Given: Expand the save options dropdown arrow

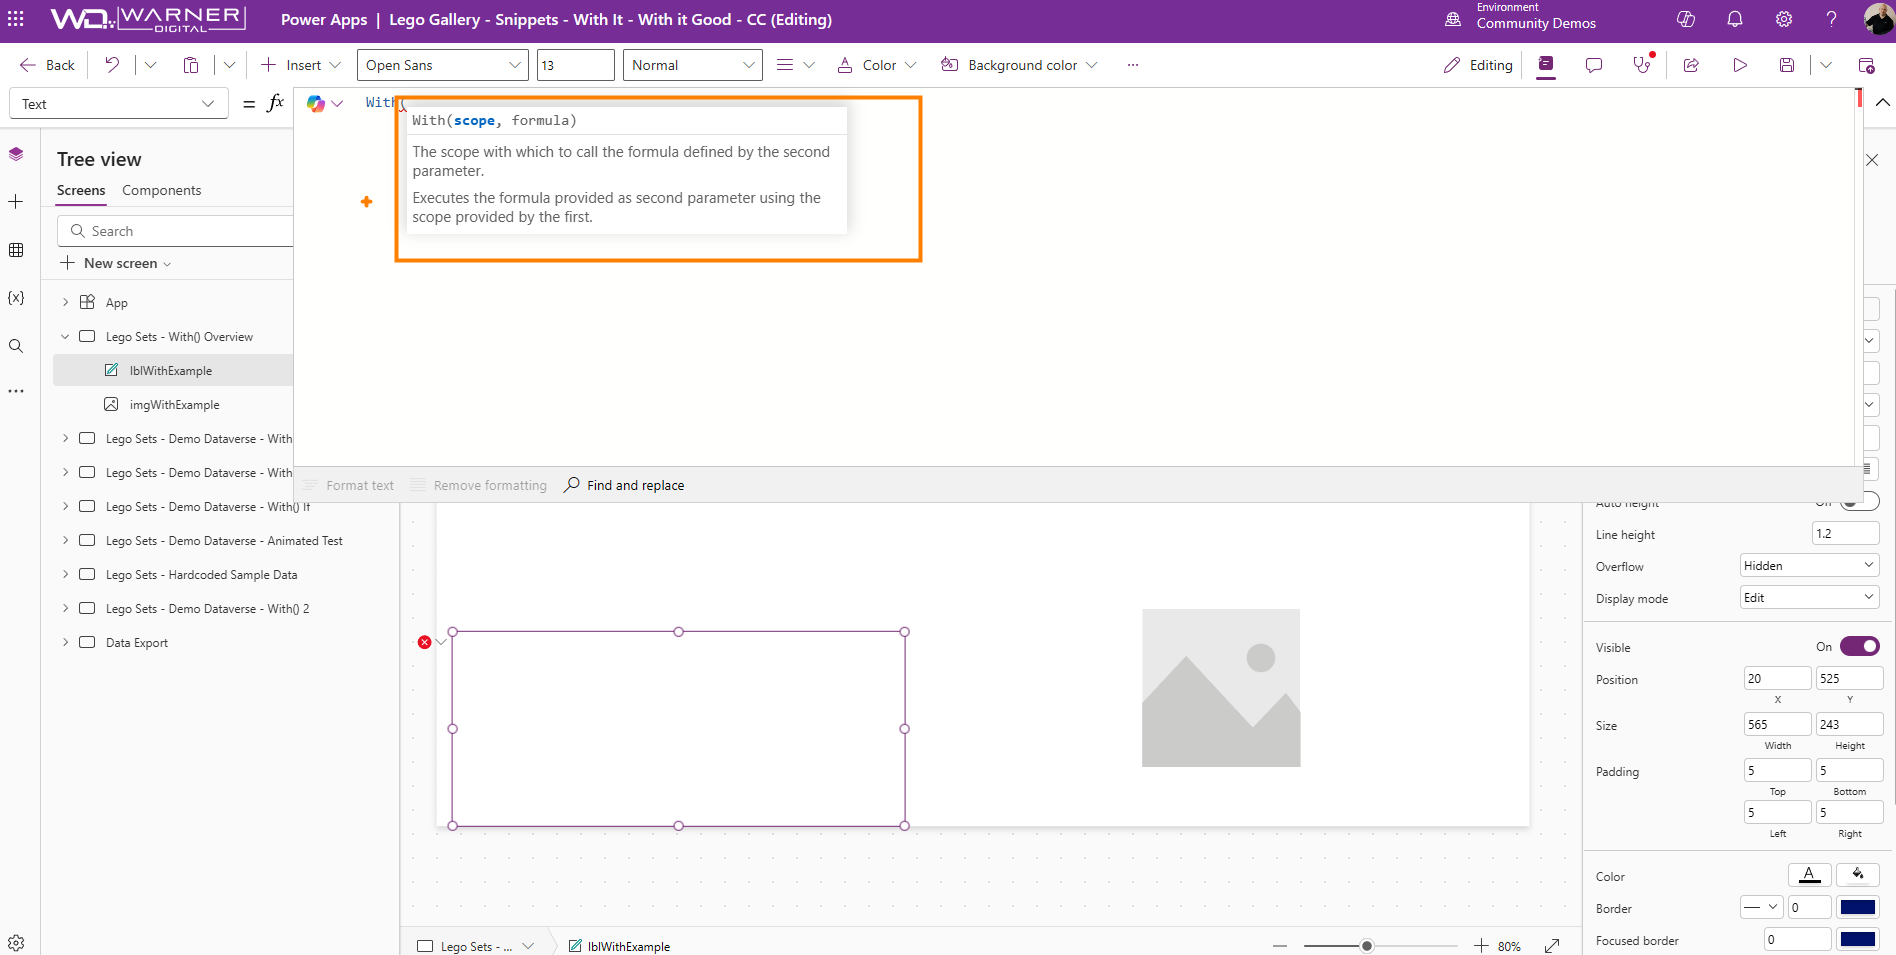Looking at the screenshot, I should point(1826,65).
